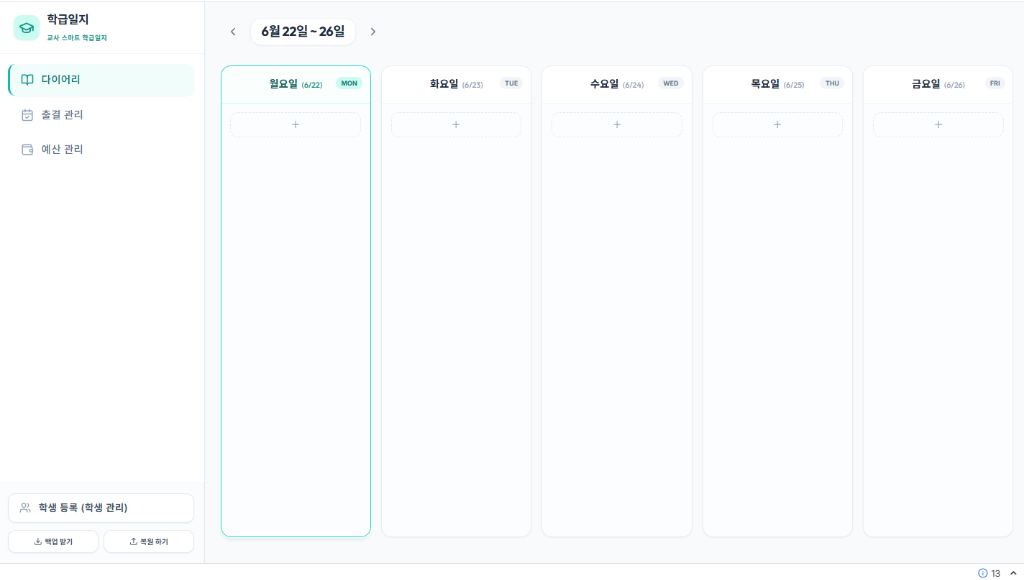Click the 학급일지 title text
1024x580 pixels.
(68, 20)
